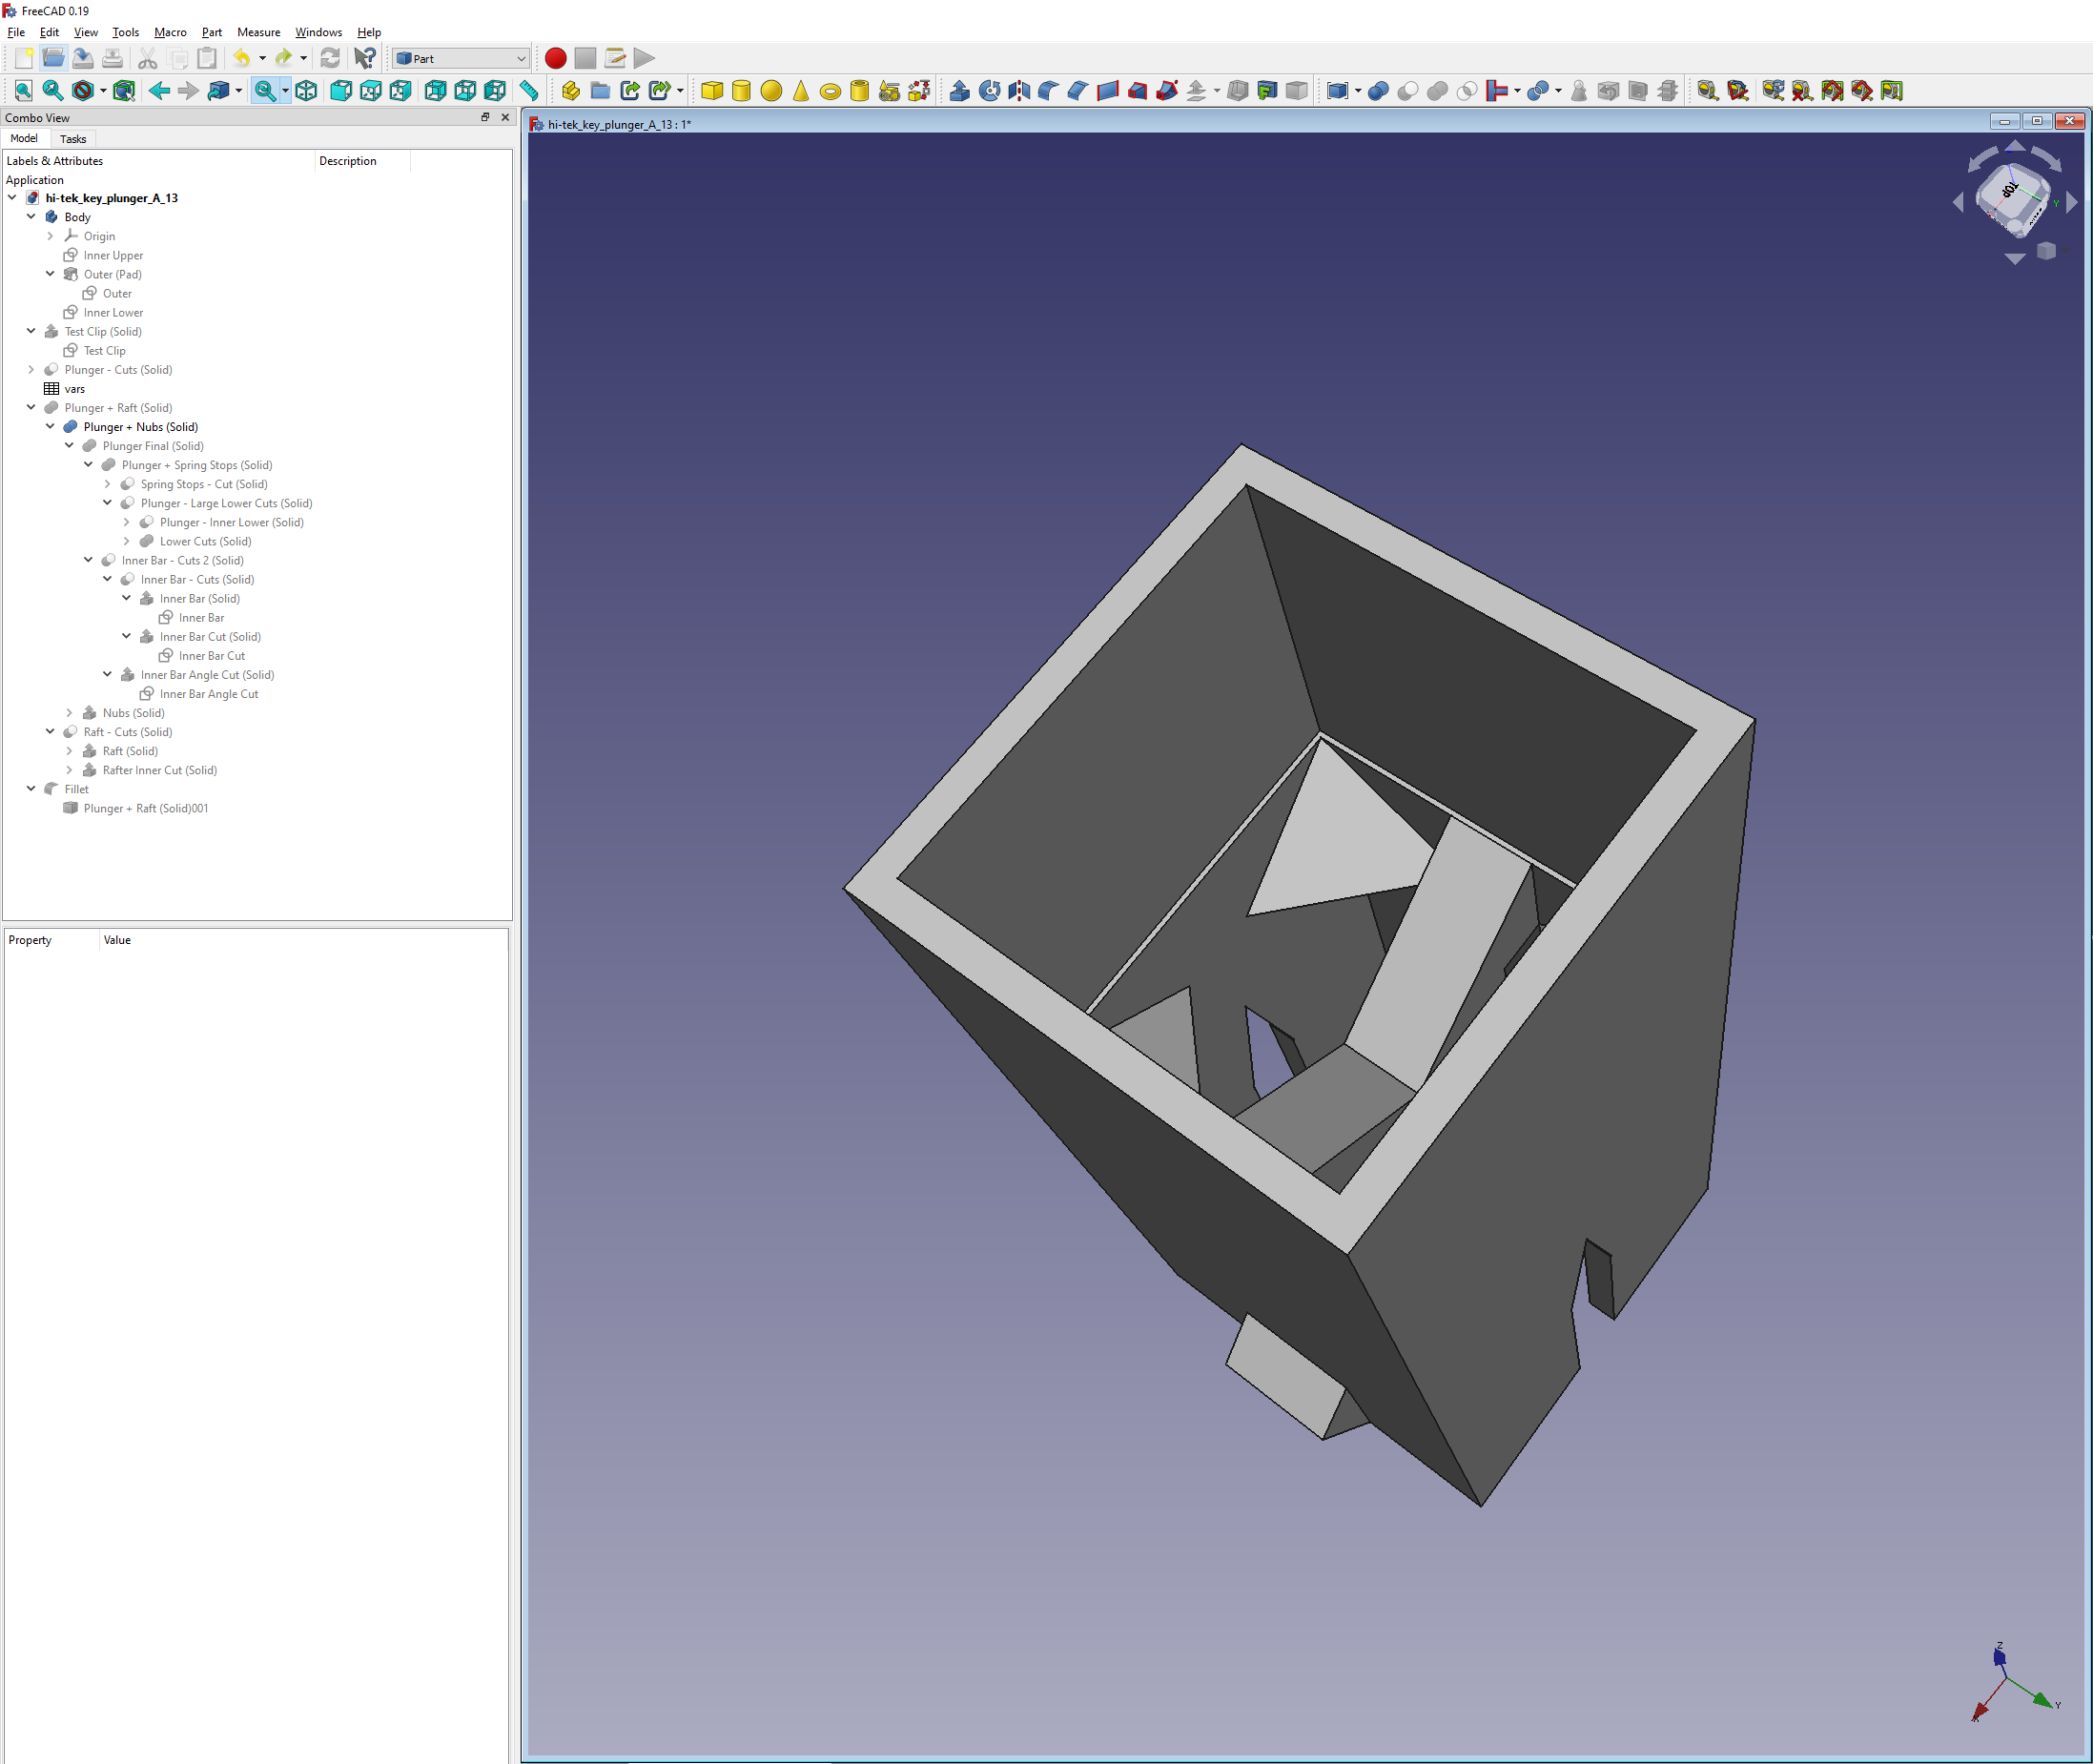The image size is (2093, 1764).
Task: Start macro recording with red button
Action: click(x=555, y=58)
